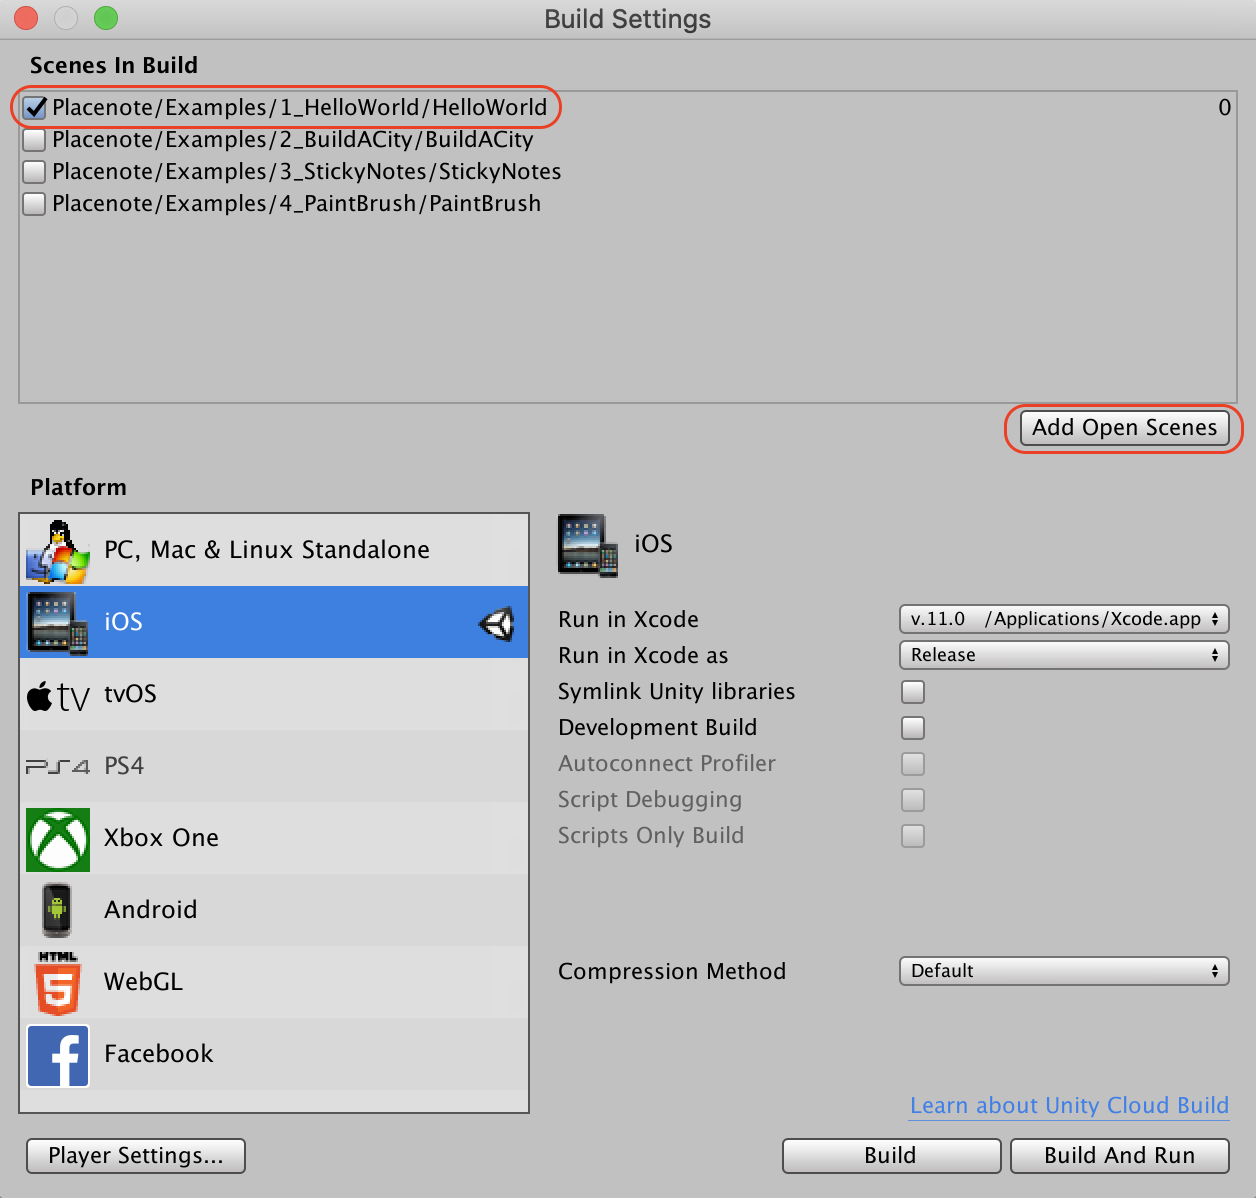Image resolution: width=1256 pixels, height=1198 pixels.
Task: Click the Build Settings title text
Action: point(628,19)
